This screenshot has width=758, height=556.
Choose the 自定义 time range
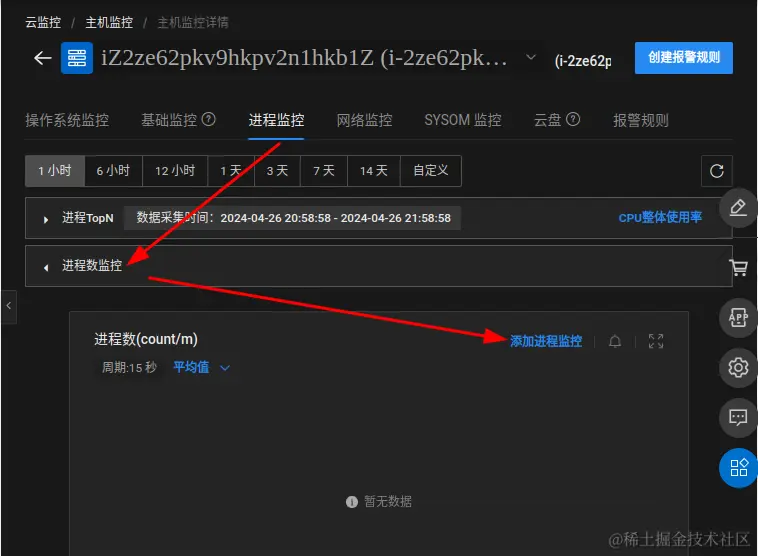[x=431, y=171]
